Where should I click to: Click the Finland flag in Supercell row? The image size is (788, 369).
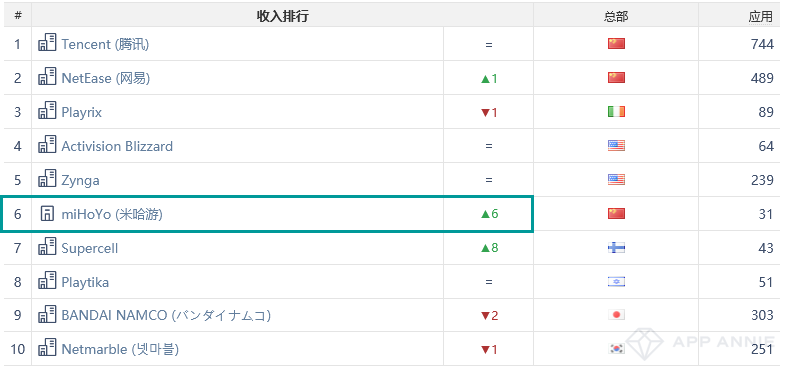(x=616, y=248)
